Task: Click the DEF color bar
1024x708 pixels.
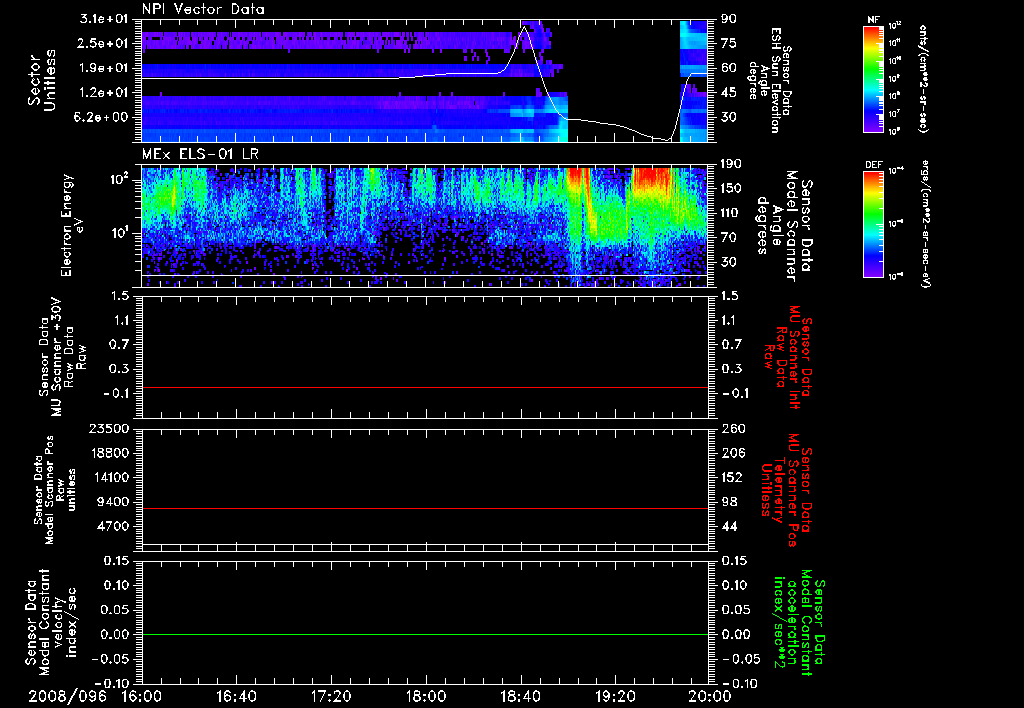Action: [x=874, y=224]
